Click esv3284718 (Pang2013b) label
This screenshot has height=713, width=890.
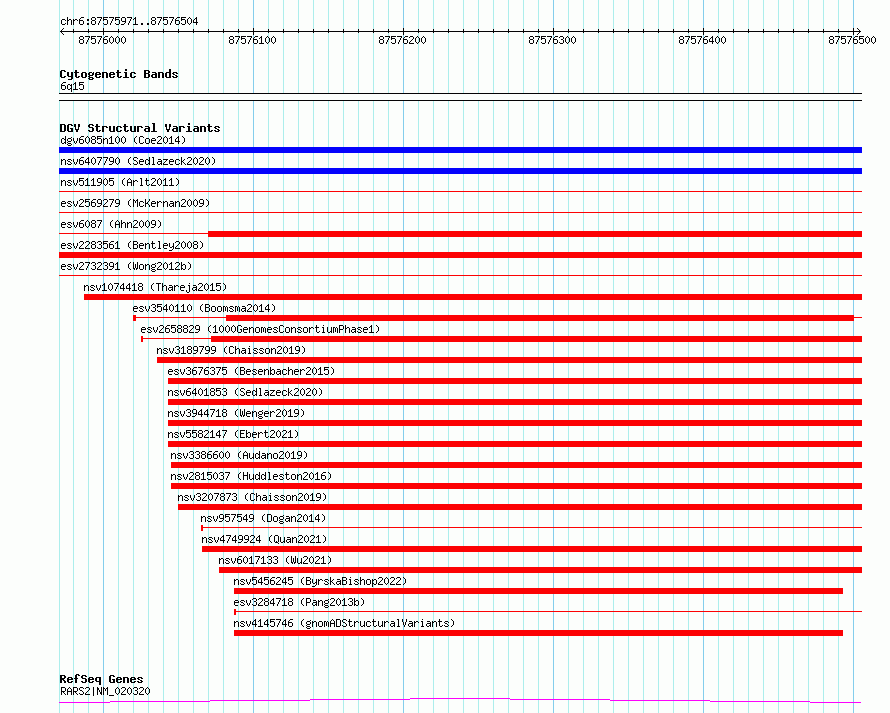299,602
